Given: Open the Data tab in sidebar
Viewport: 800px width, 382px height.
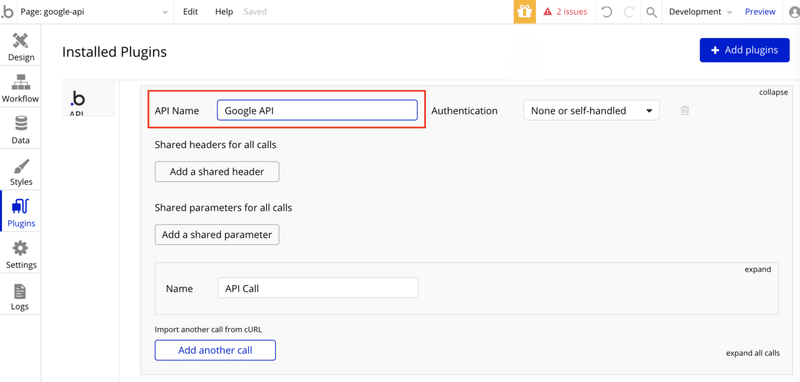Looking at the screenshot, I should [21, 129].
